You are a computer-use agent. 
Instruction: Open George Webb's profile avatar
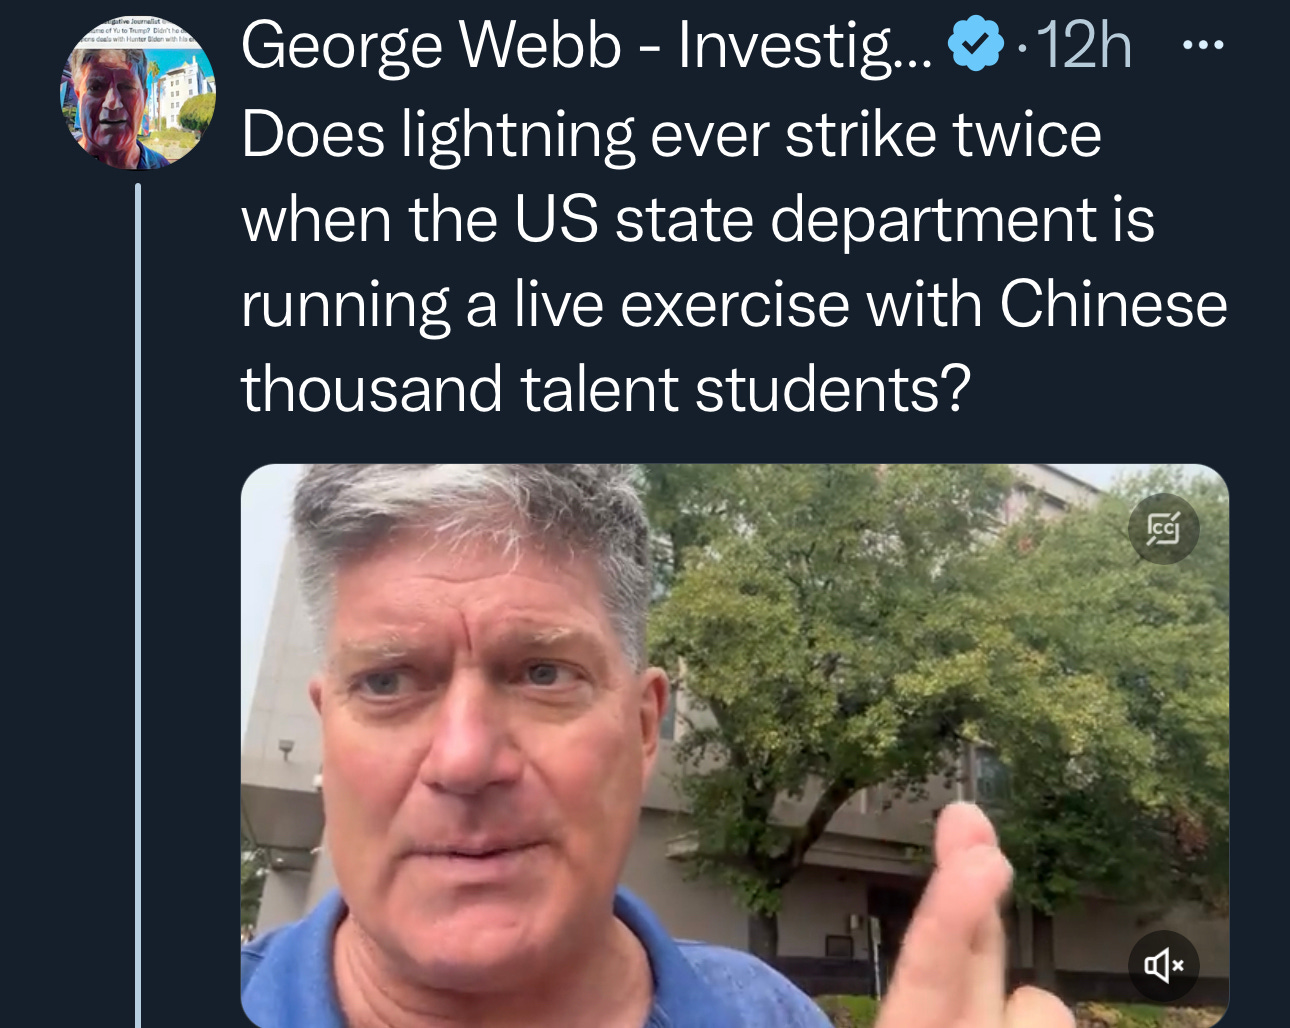(x=138, y=92)
